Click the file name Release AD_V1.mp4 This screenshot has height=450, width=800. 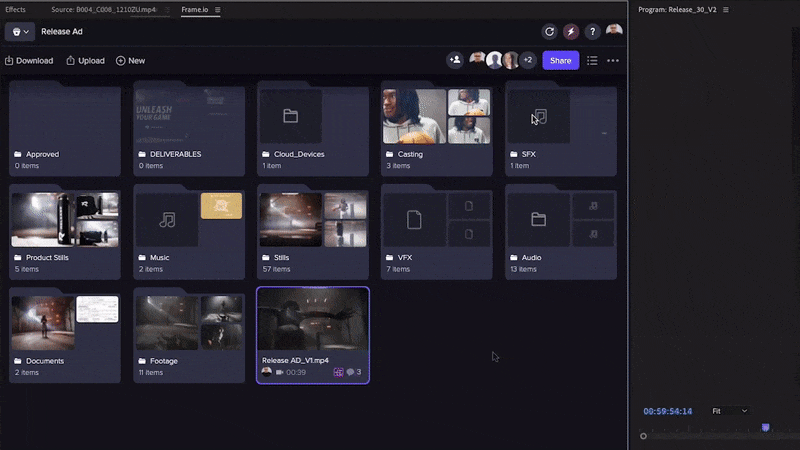(x=295, y=360)
